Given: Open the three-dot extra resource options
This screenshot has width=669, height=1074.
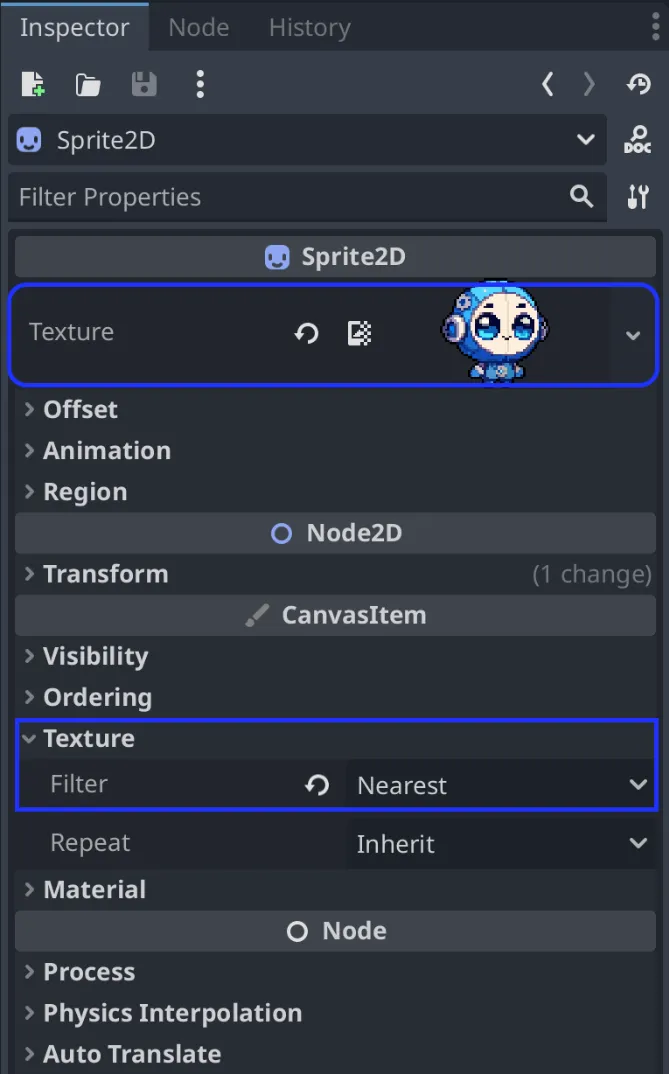Looking at the screenshot, I should (x=200, y=85).
